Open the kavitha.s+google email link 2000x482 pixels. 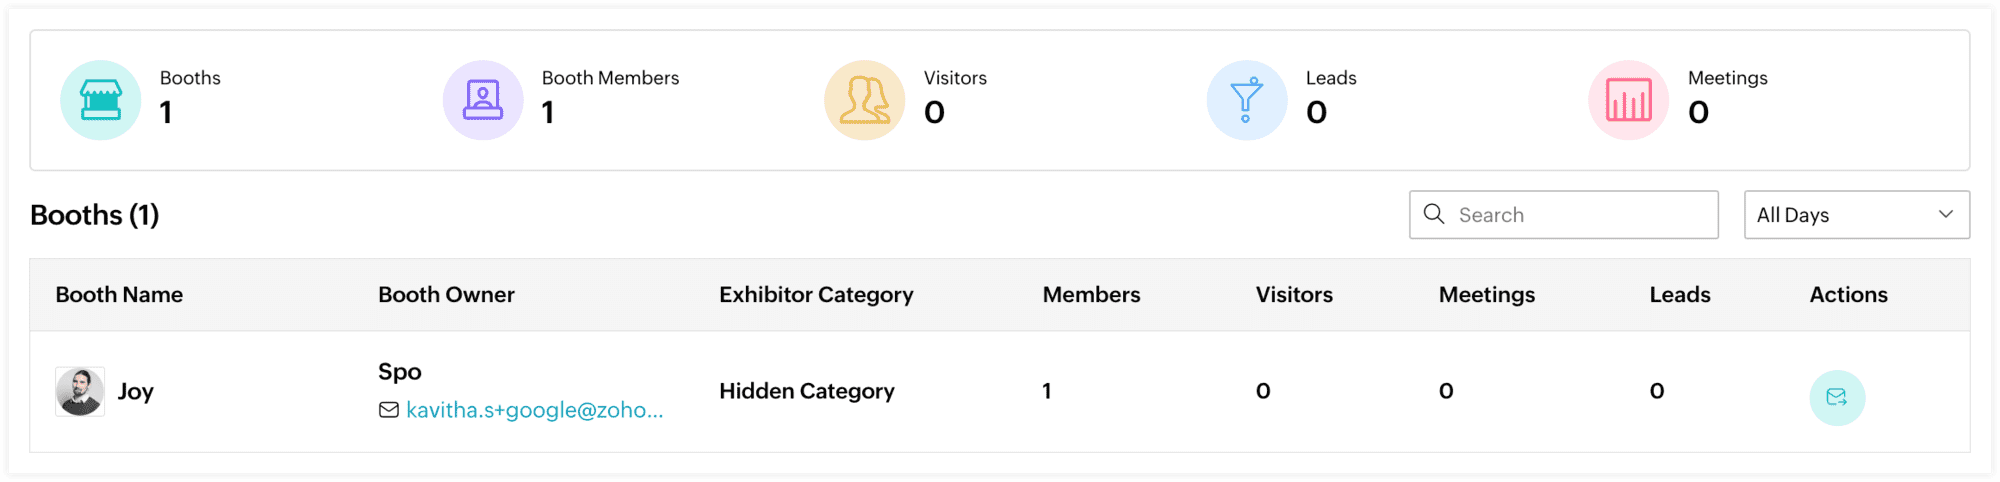pos(534,410)
